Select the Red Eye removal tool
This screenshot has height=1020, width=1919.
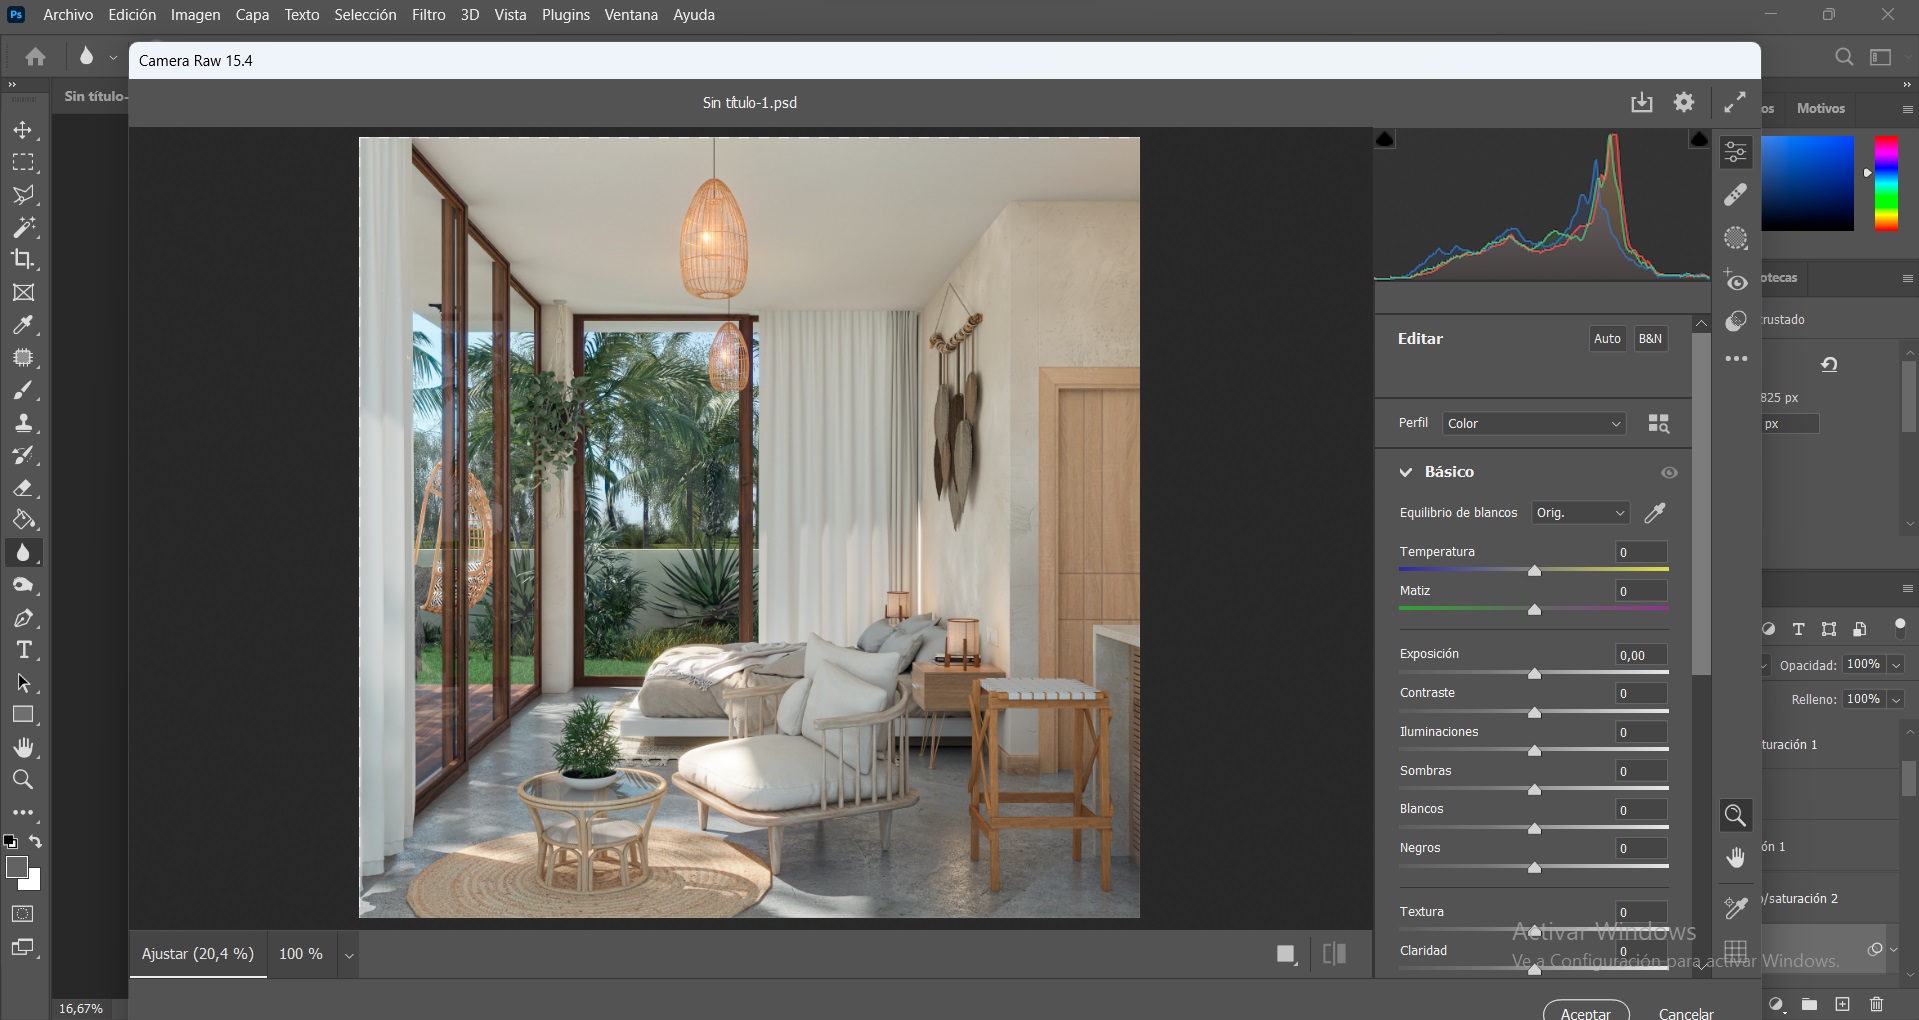point(1736,283)
